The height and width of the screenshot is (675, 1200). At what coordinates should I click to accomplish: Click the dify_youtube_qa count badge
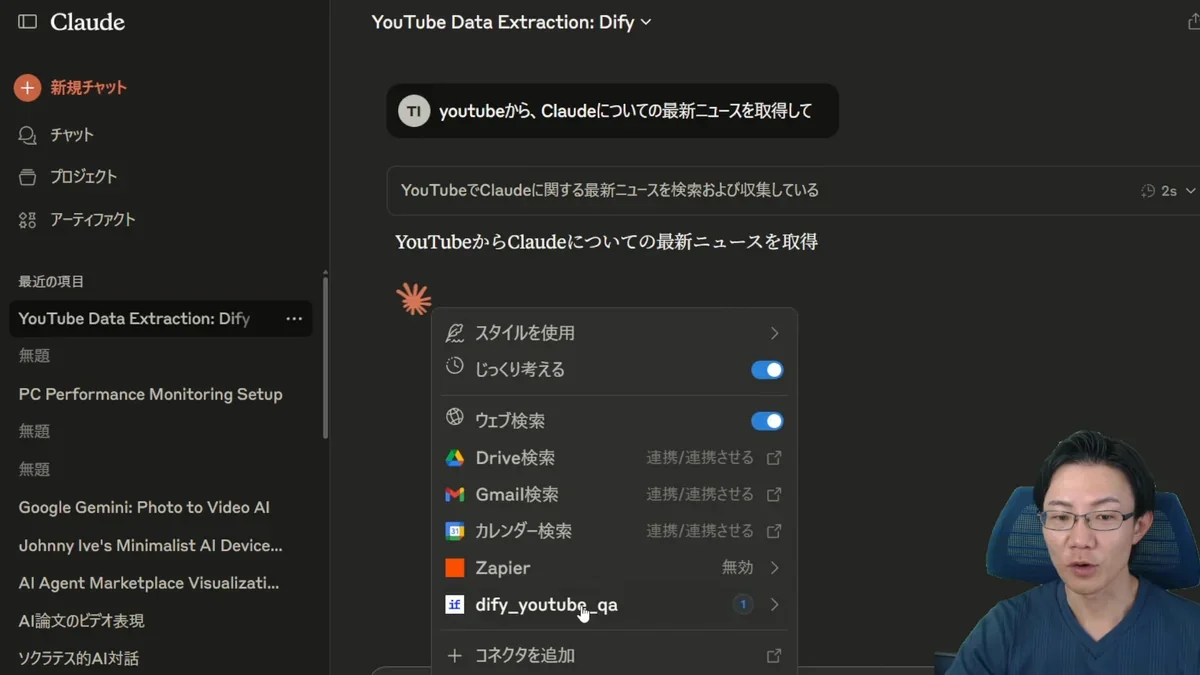(743, 604)
